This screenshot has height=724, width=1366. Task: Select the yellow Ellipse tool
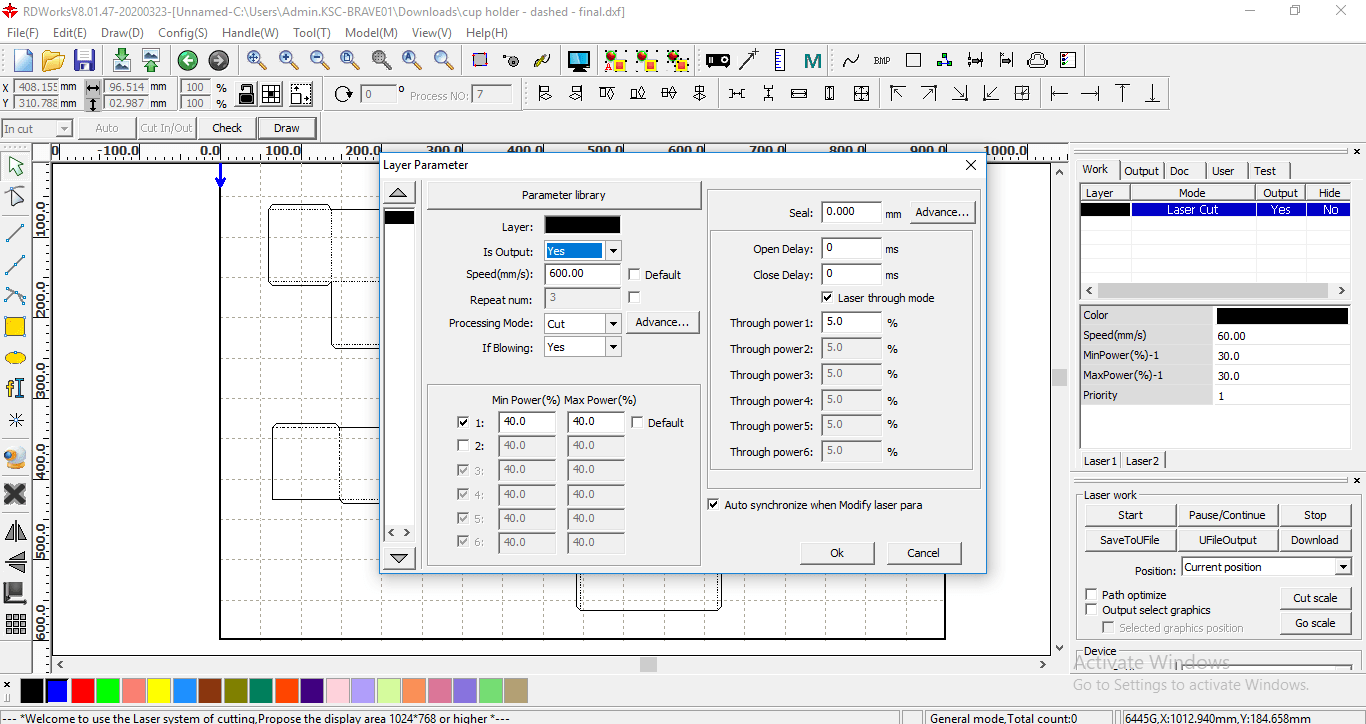coord(15,357)
